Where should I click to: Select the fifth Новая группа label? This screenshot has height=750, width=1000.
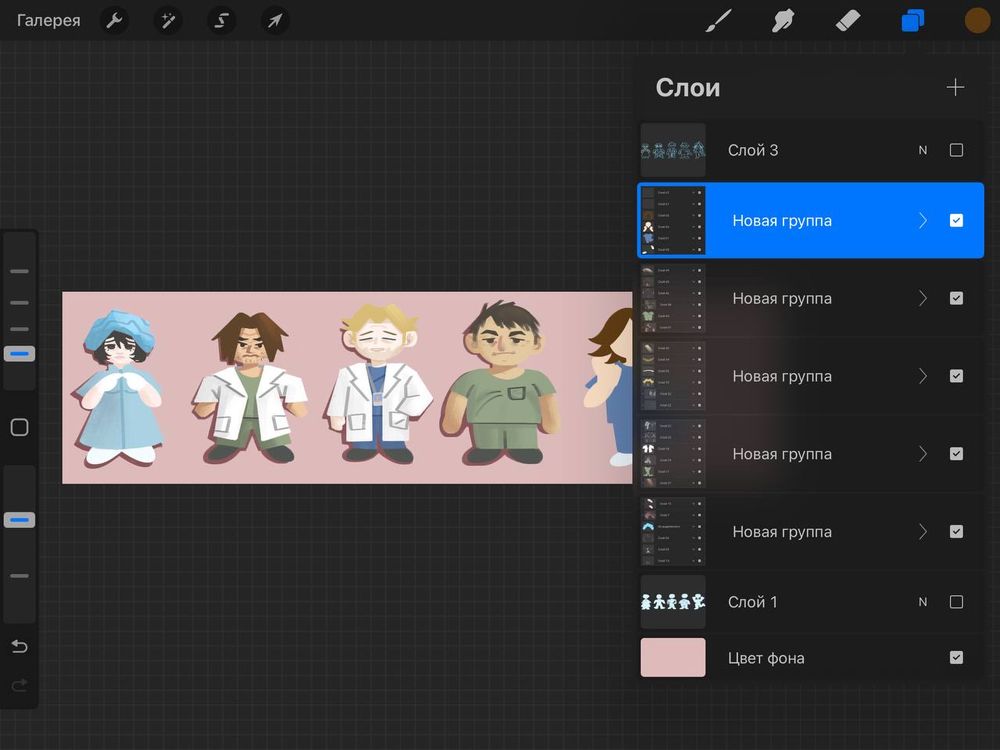pyautogui.click(x=782, y=532)
